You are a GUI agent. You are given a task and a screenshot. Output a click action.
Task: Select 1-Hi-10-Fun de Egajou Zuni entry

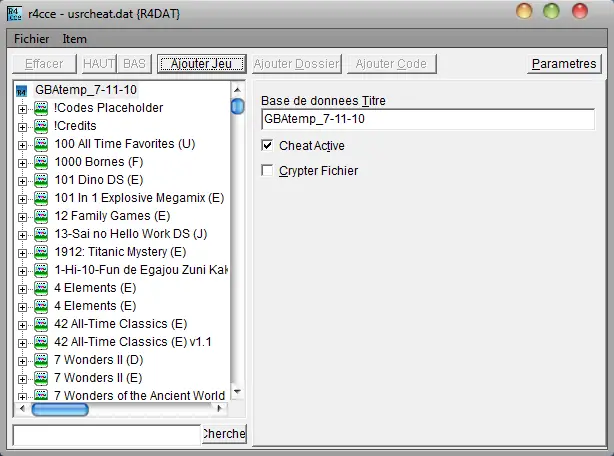(141, 270)
